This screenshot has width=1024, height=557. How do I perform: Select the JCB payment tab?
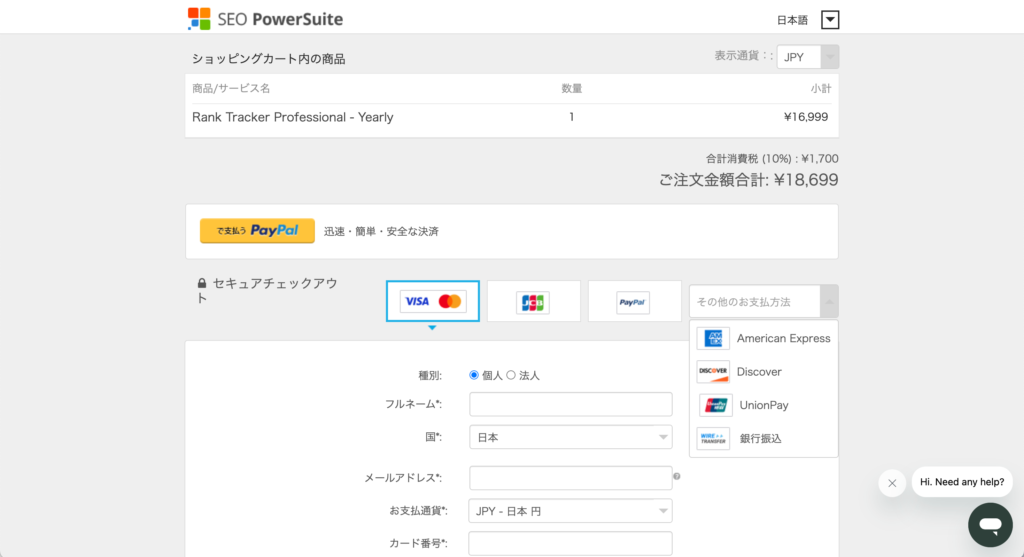pos(534,301)
